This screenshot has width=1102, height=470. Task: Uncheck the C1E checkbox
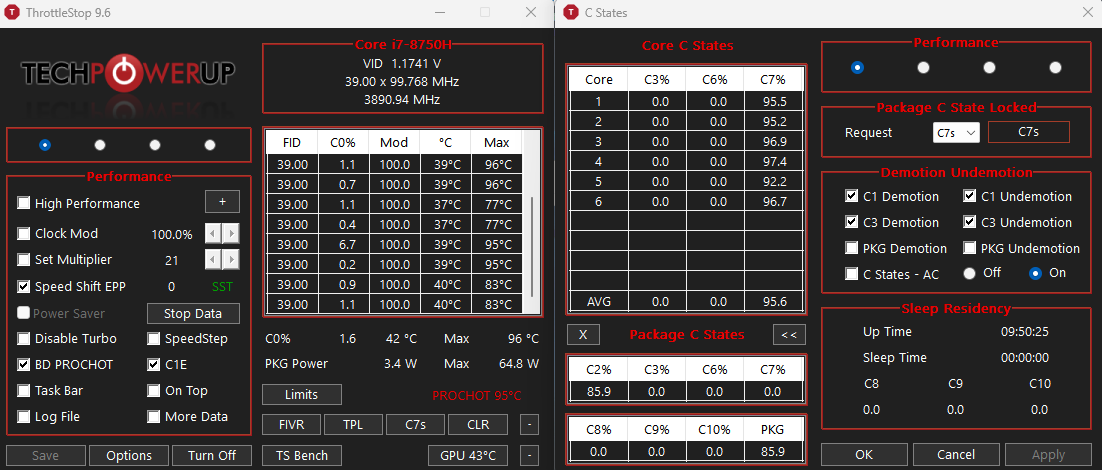click(154, 365)
